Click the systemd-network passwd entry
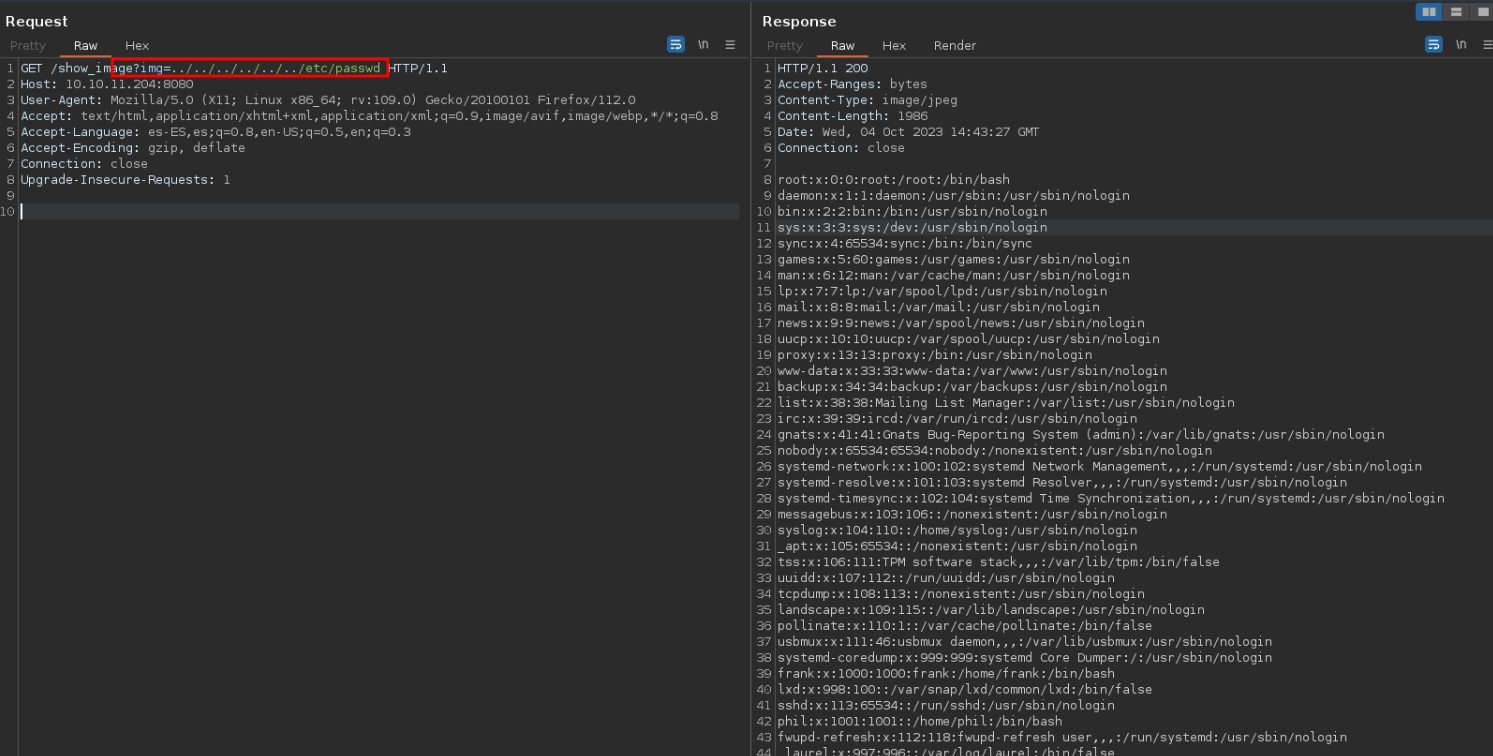Viewport: 1493px width, 756px height. pyautogui.click(x=1100, y=468)
